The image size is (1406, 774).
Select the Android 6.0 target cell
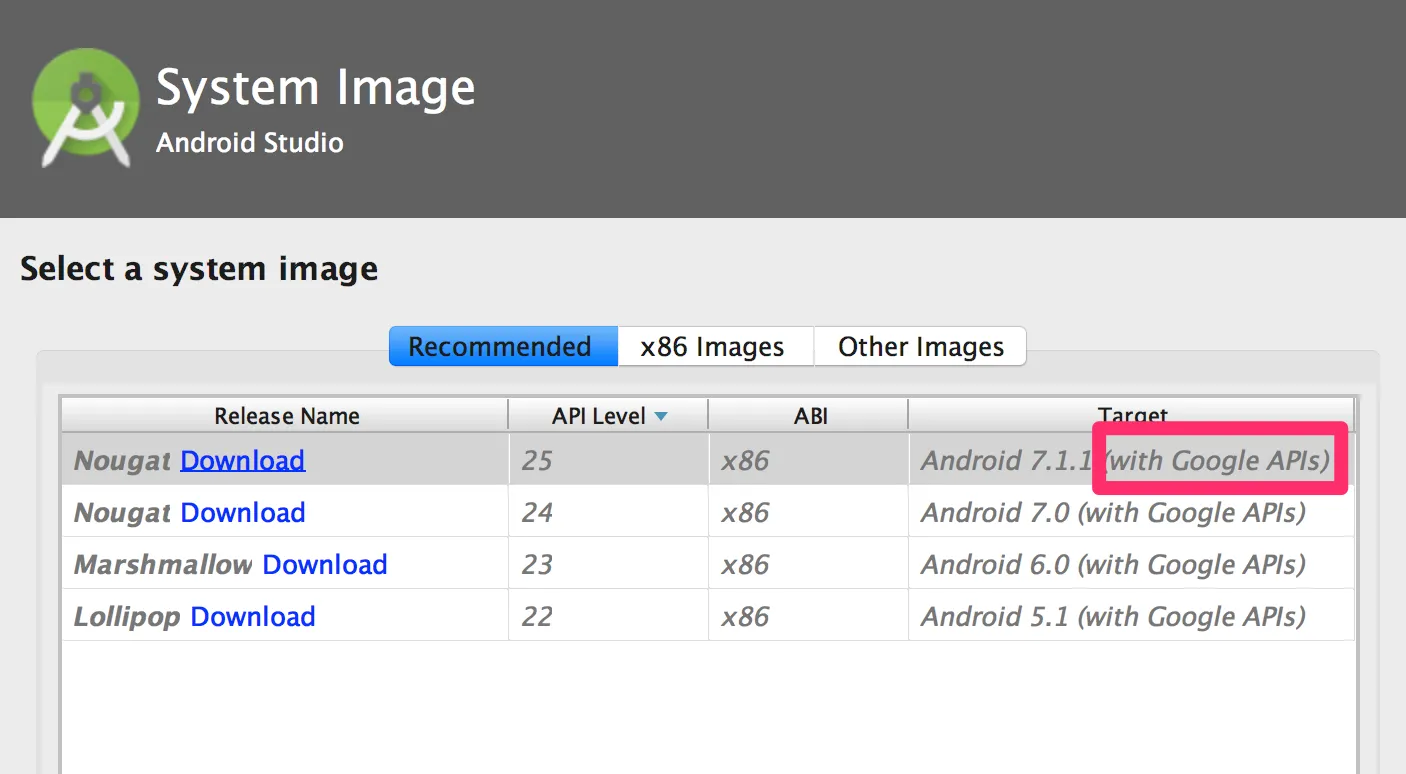(1131, 564)
